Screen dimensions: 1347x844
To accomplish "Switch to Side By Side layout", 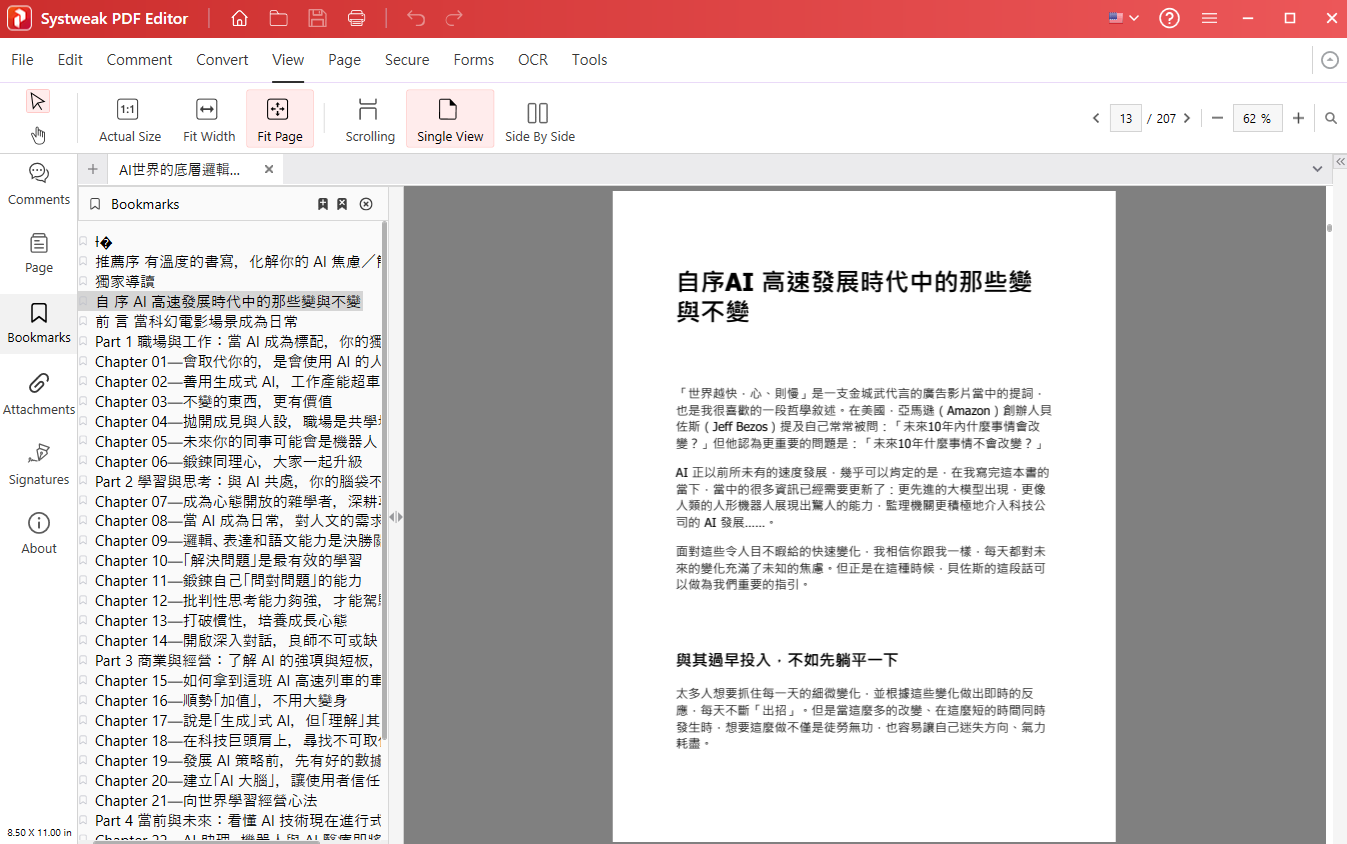I will pos(539,120).
